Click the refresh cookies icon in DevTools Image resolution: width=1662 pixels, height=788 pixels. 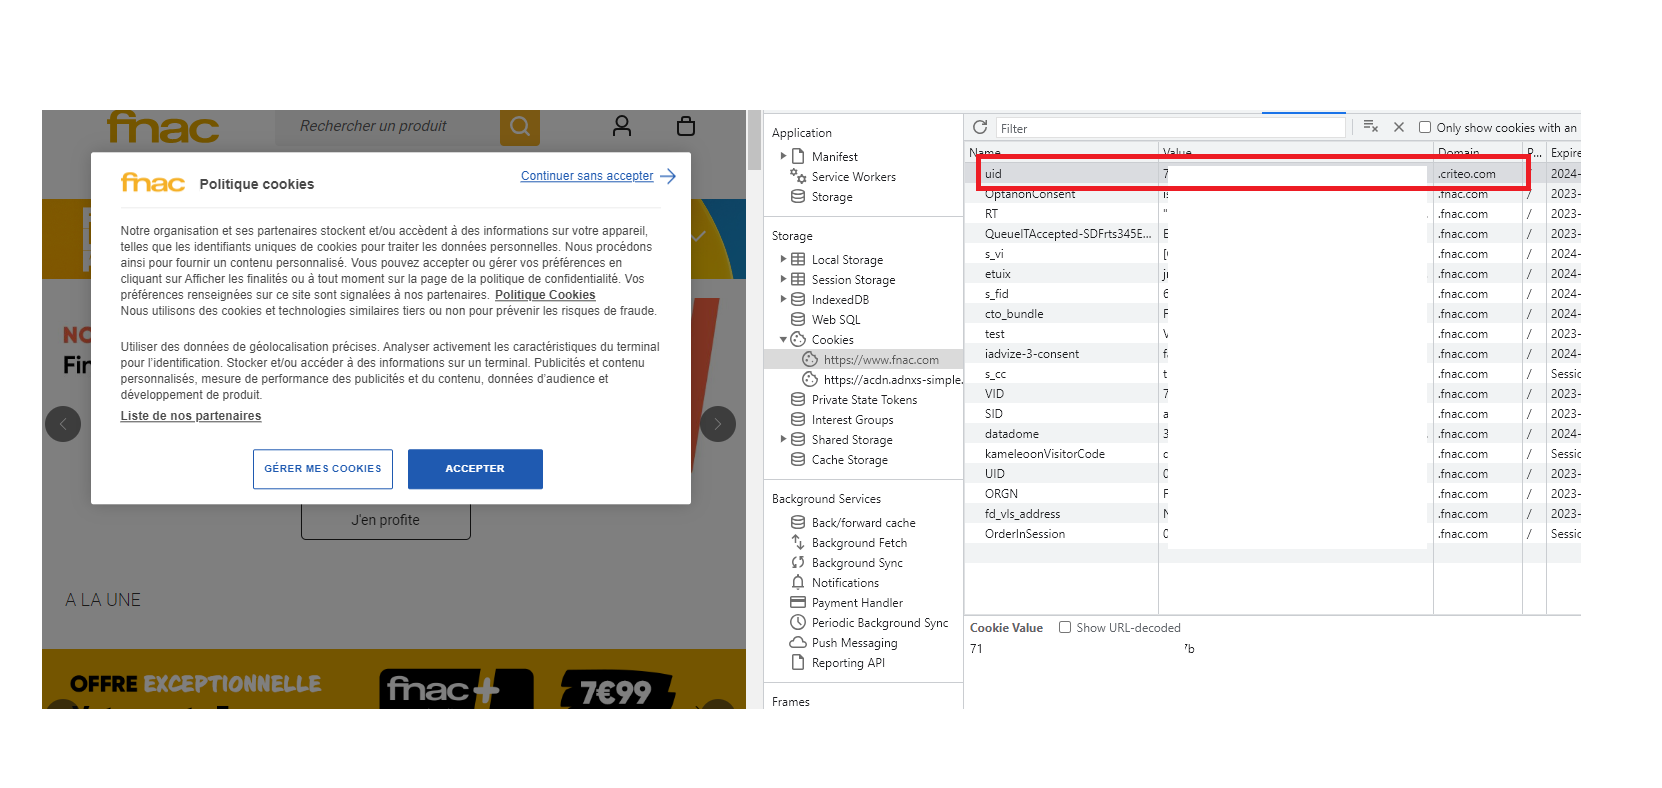pyautogui.click(x=980, y=127)
